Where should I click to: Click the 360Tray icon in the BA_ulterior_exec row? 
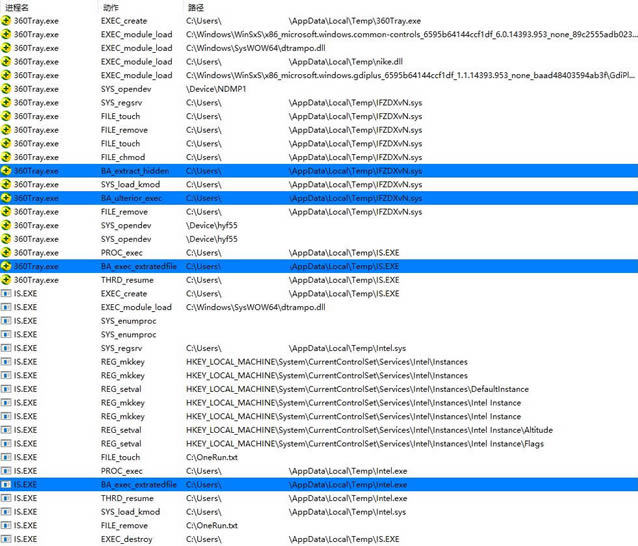[6, 198]
